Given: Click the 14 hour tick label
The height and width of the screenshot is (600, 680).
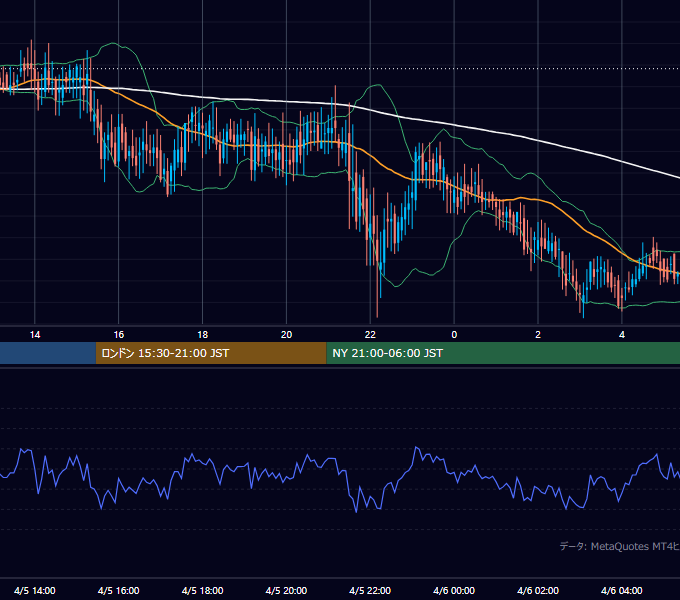Looking at the screenshot, I should (x=35, y=335).
